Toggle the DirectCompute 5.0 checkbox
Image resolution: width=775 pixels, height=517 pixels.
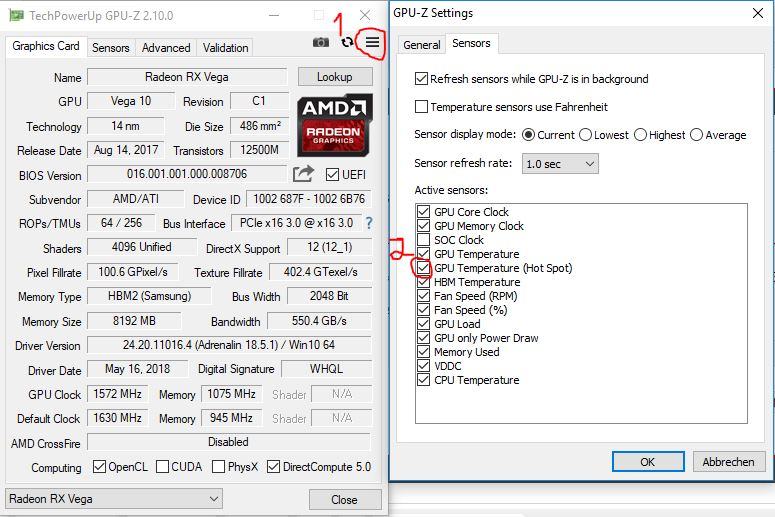coord(273,467)
